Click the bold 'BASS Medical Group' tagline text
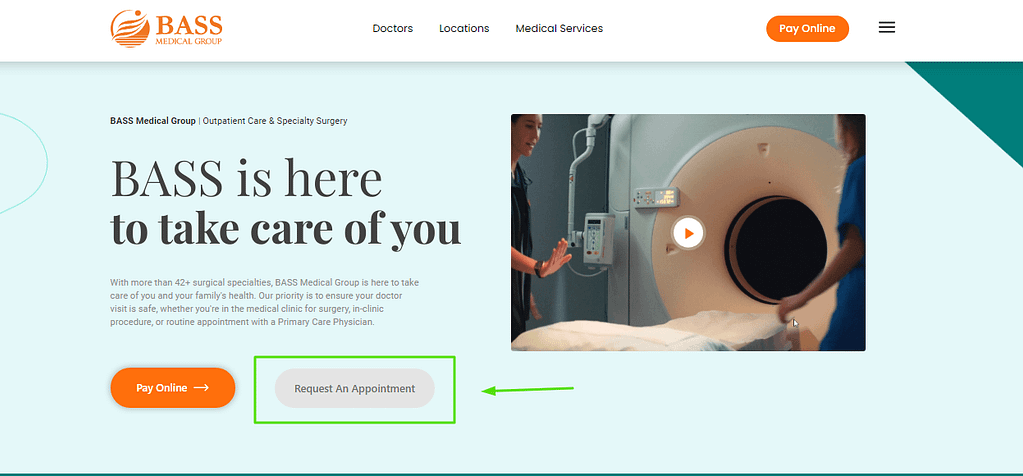 [x=153, y=121]
